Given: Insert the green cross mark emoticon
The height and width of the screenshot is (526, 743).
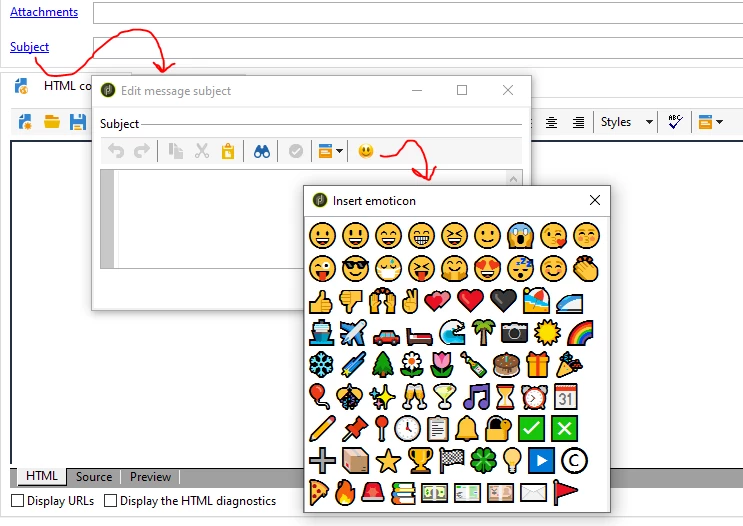Looking at the screenshot, I should [x=564, y=428].
